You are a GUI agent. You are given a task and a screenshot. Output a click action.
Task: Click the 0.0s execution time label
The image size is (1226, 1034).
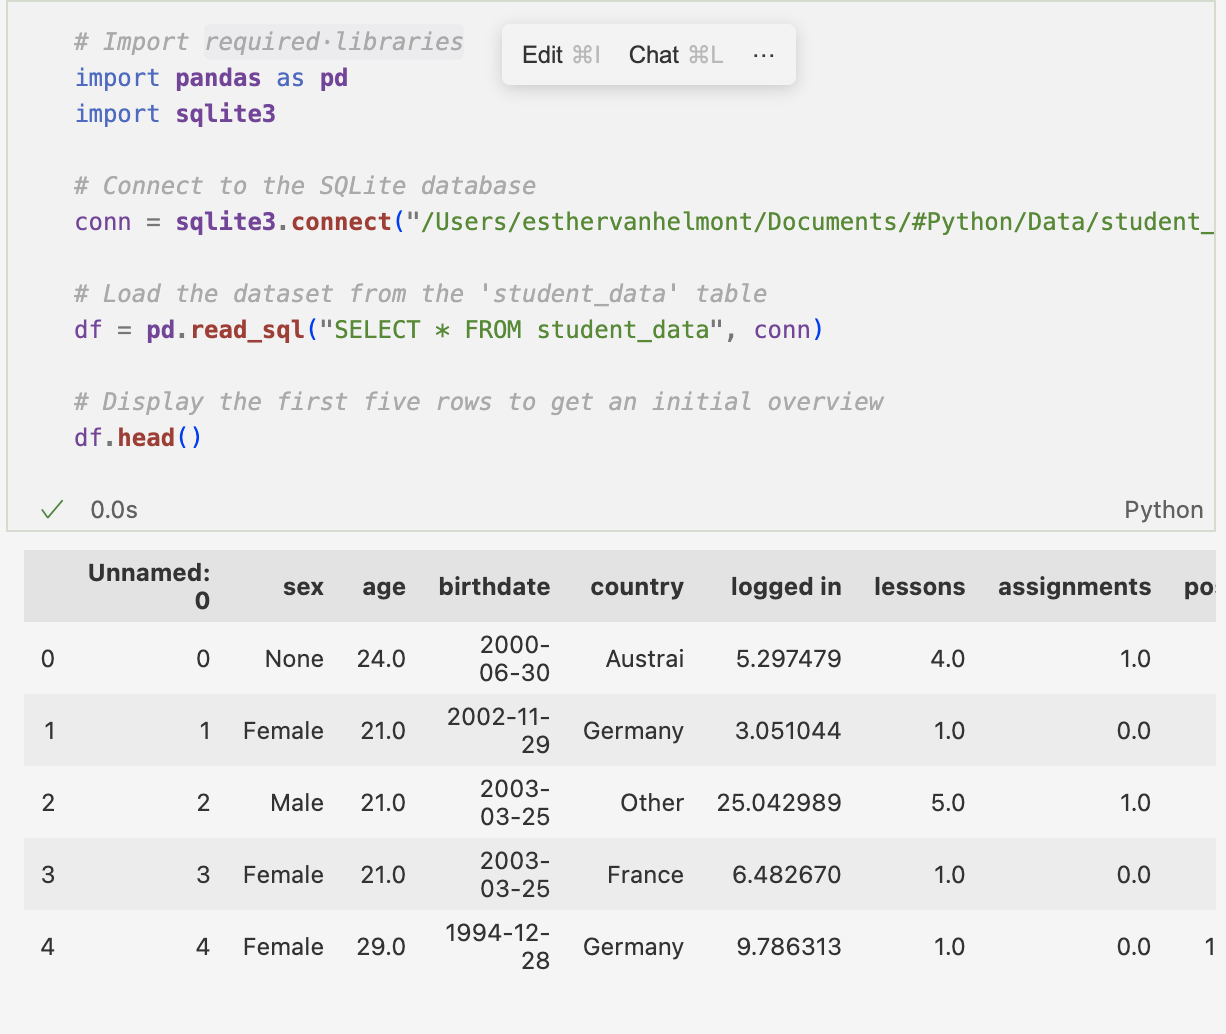point(114,510)
